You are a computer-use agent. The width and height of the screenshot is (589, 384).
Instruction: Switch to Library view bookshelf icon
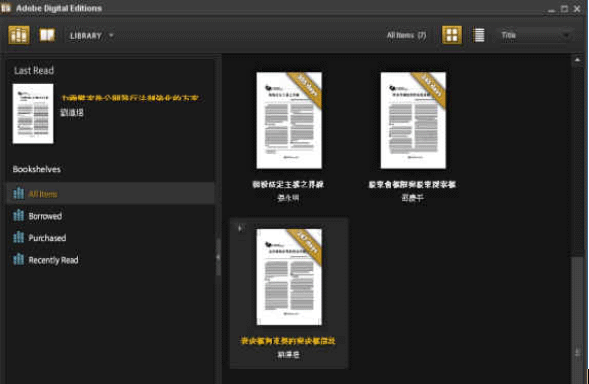[19, 35]
